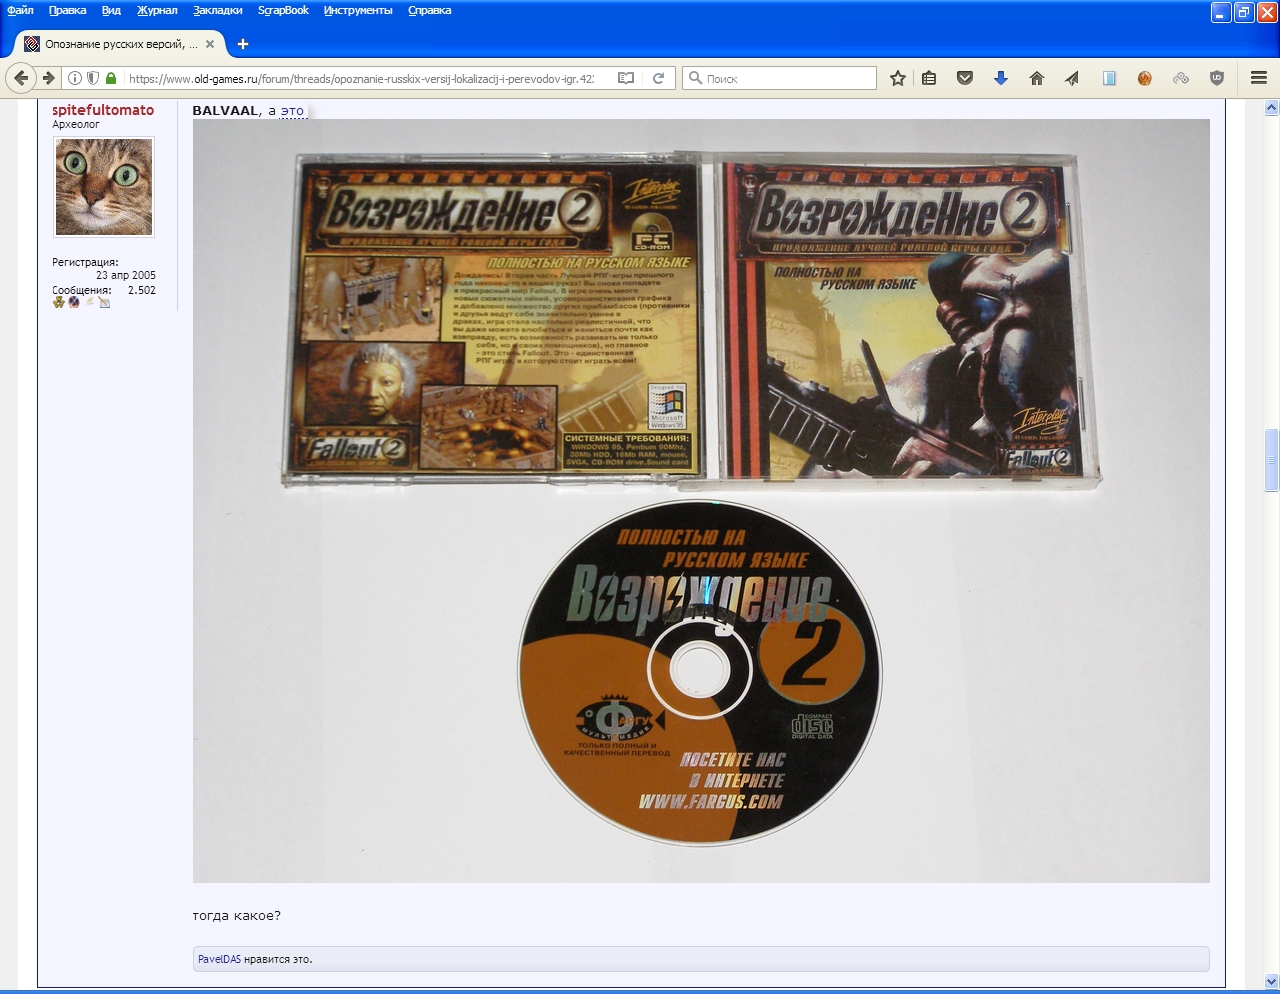Enable reader view for this page

coord(626,78)
